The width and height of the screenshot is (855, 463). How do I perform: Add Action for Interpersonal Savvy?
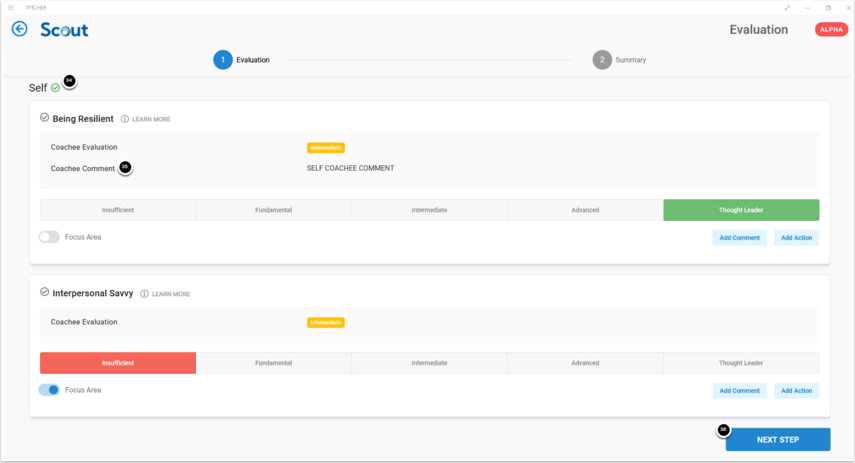coord(797,391)
